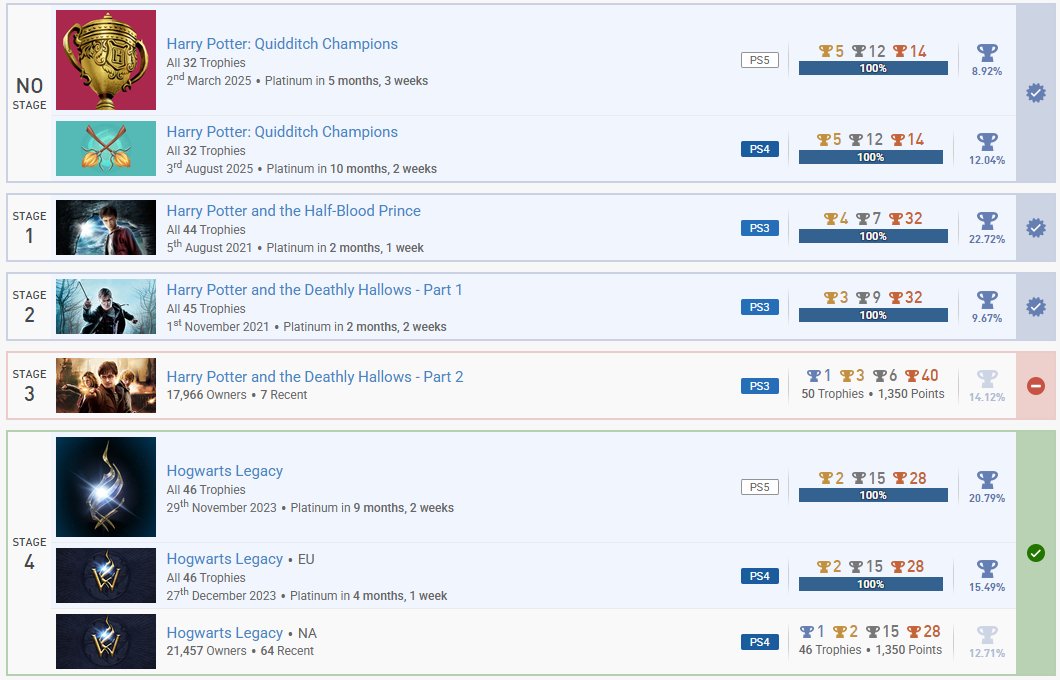
Task: Click the platinum trophy icon showing 22.72%
Action: [x=987, y=221]
